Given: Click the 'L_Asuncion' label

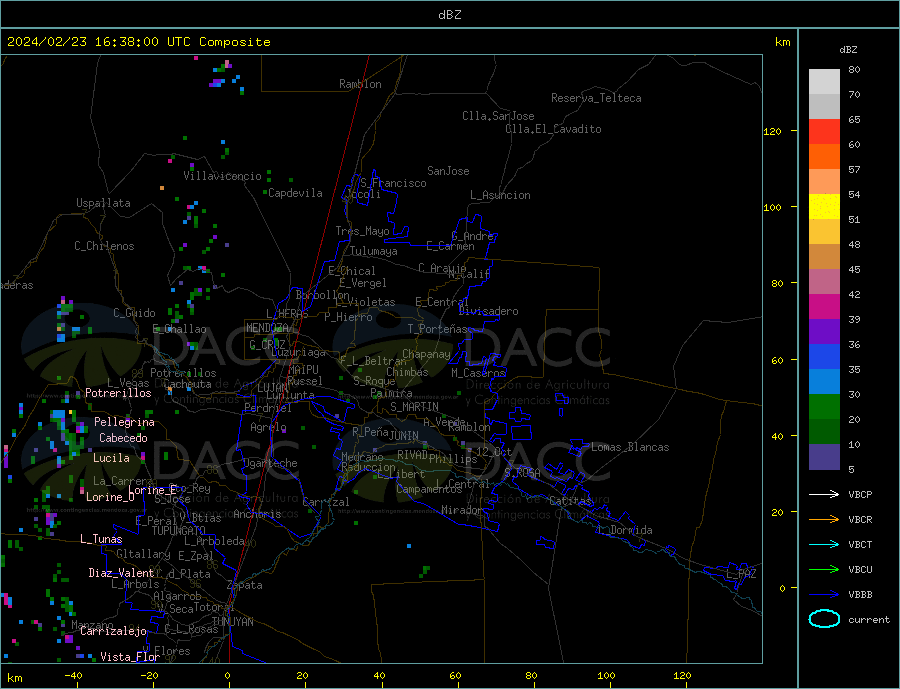Looking at the screenshot, I should (501, 195).
